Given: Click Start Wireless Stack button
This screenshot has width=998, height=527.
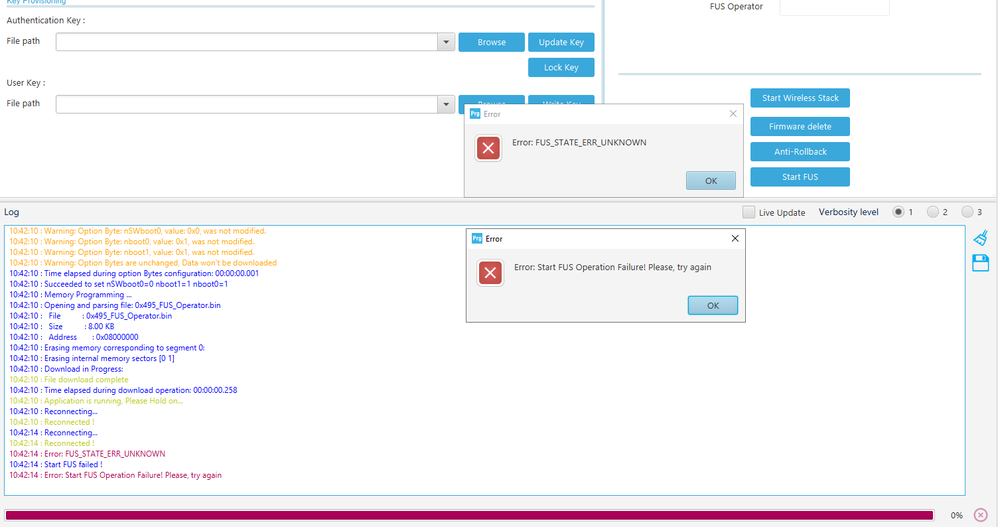Looking at the screenshot, I should [x=800, y=98].
